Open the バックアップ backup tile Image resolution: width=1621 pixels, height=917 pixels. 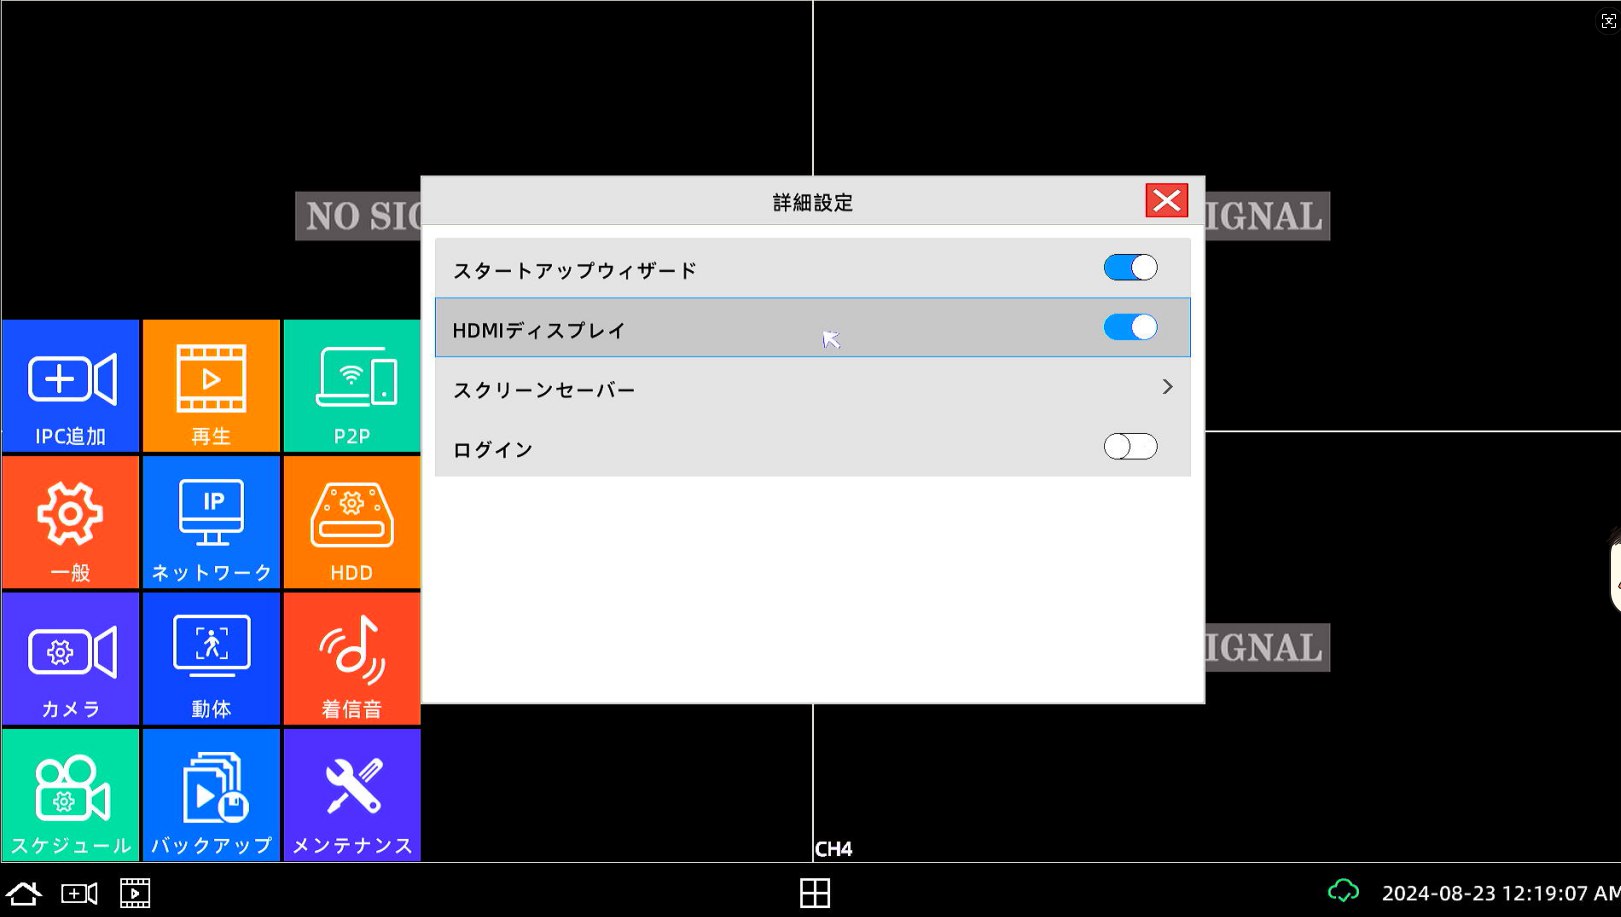tap(211, 795)
